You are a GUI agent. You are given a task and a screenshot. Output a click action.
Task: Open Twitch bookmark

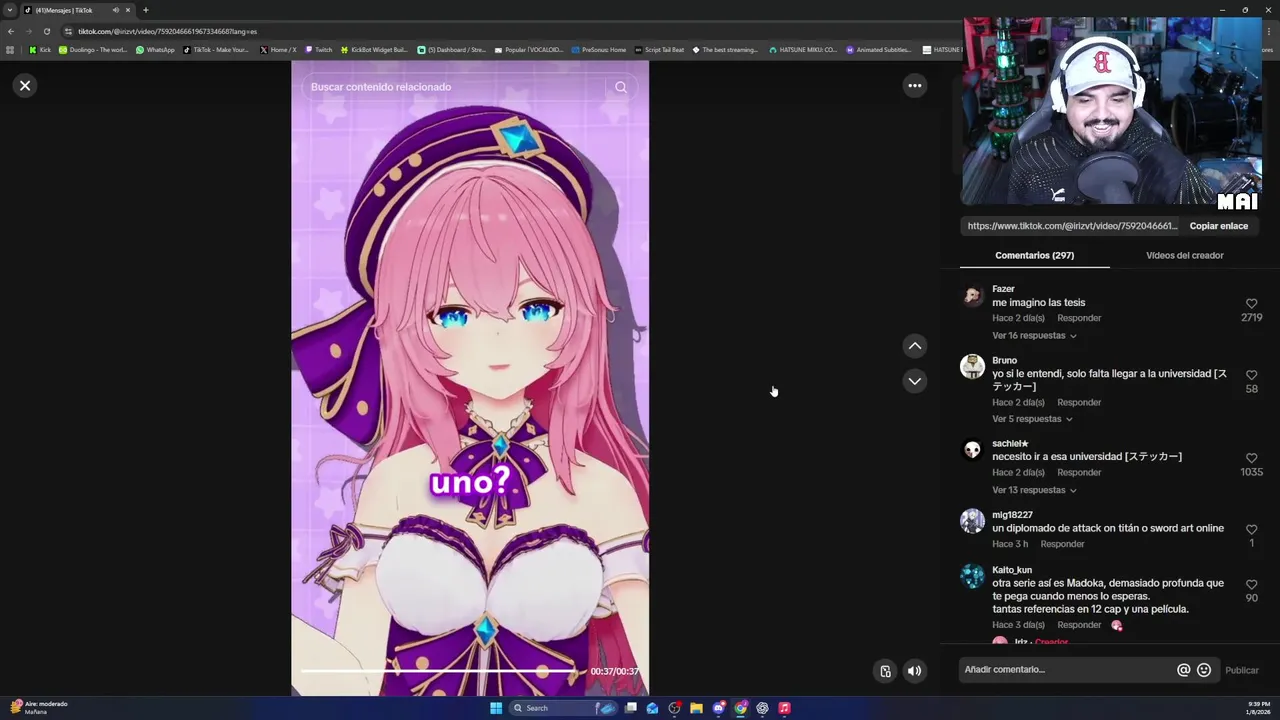319,49
